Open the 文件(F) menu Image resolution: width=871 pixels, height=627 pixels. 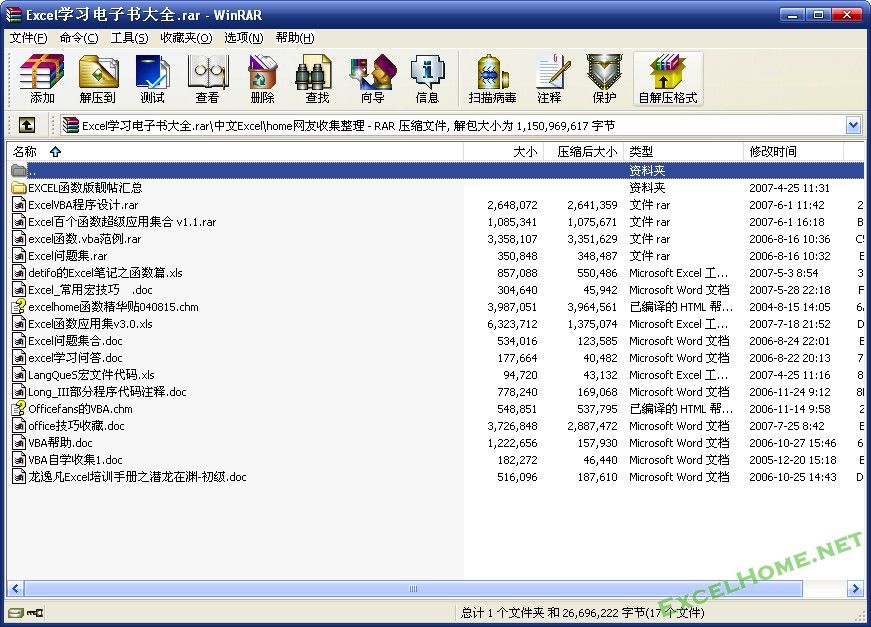pyautogui.click(x=28, y=38)
